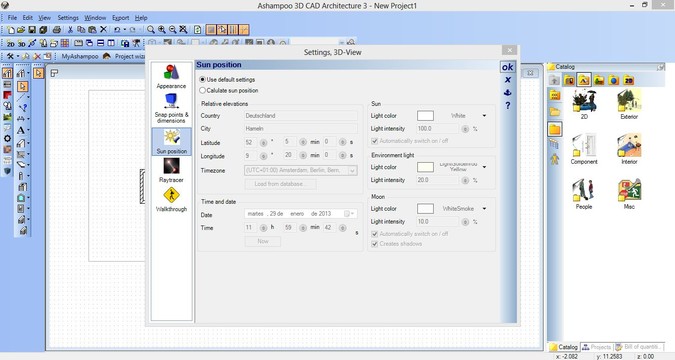Image resolution: width=675 pixels, height=360 pixels.
Task: Open the View menu
Action: (44, 18)
